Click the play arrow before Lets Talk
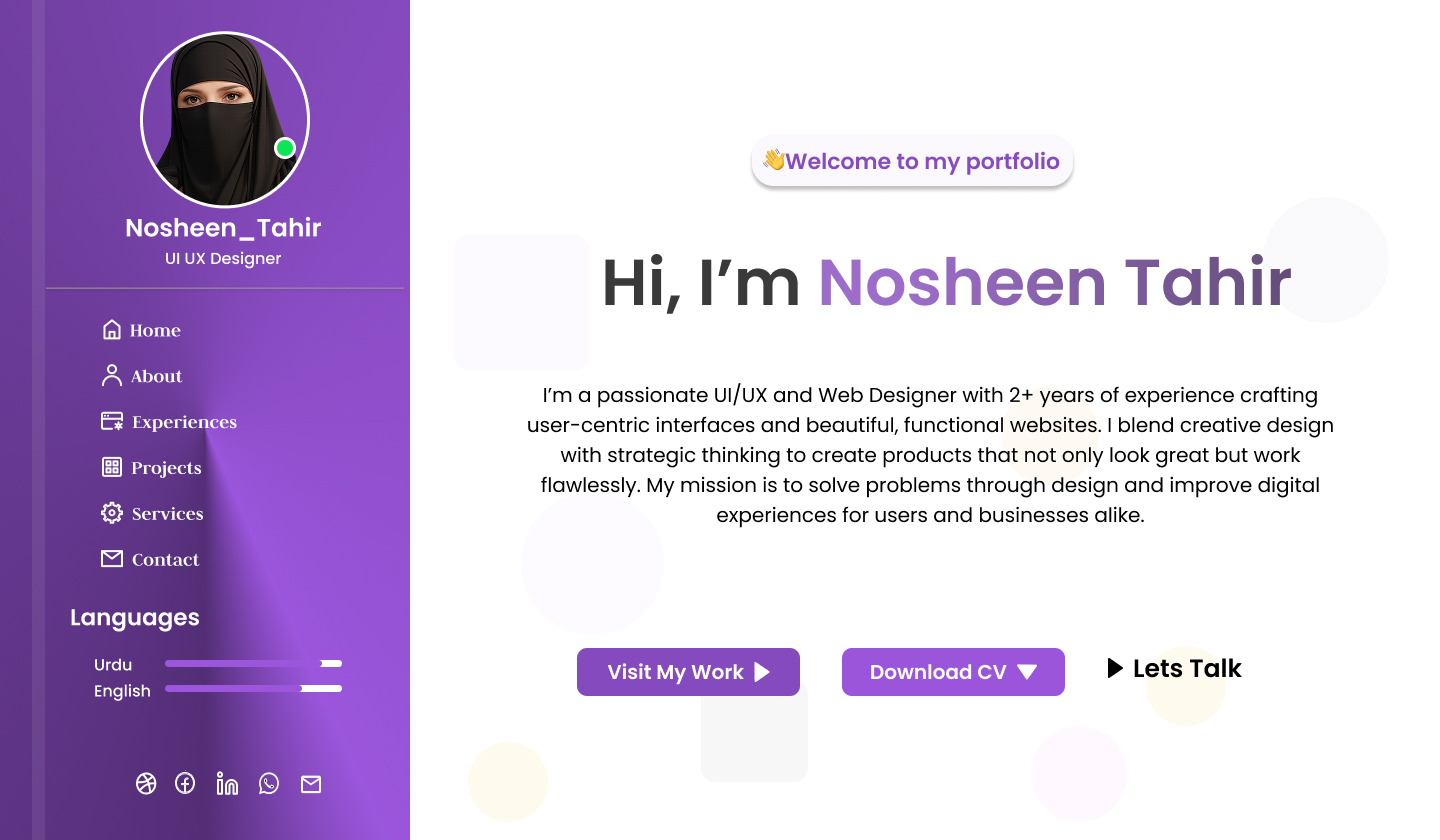The image size is (1440, 840). pos(1115,668)
